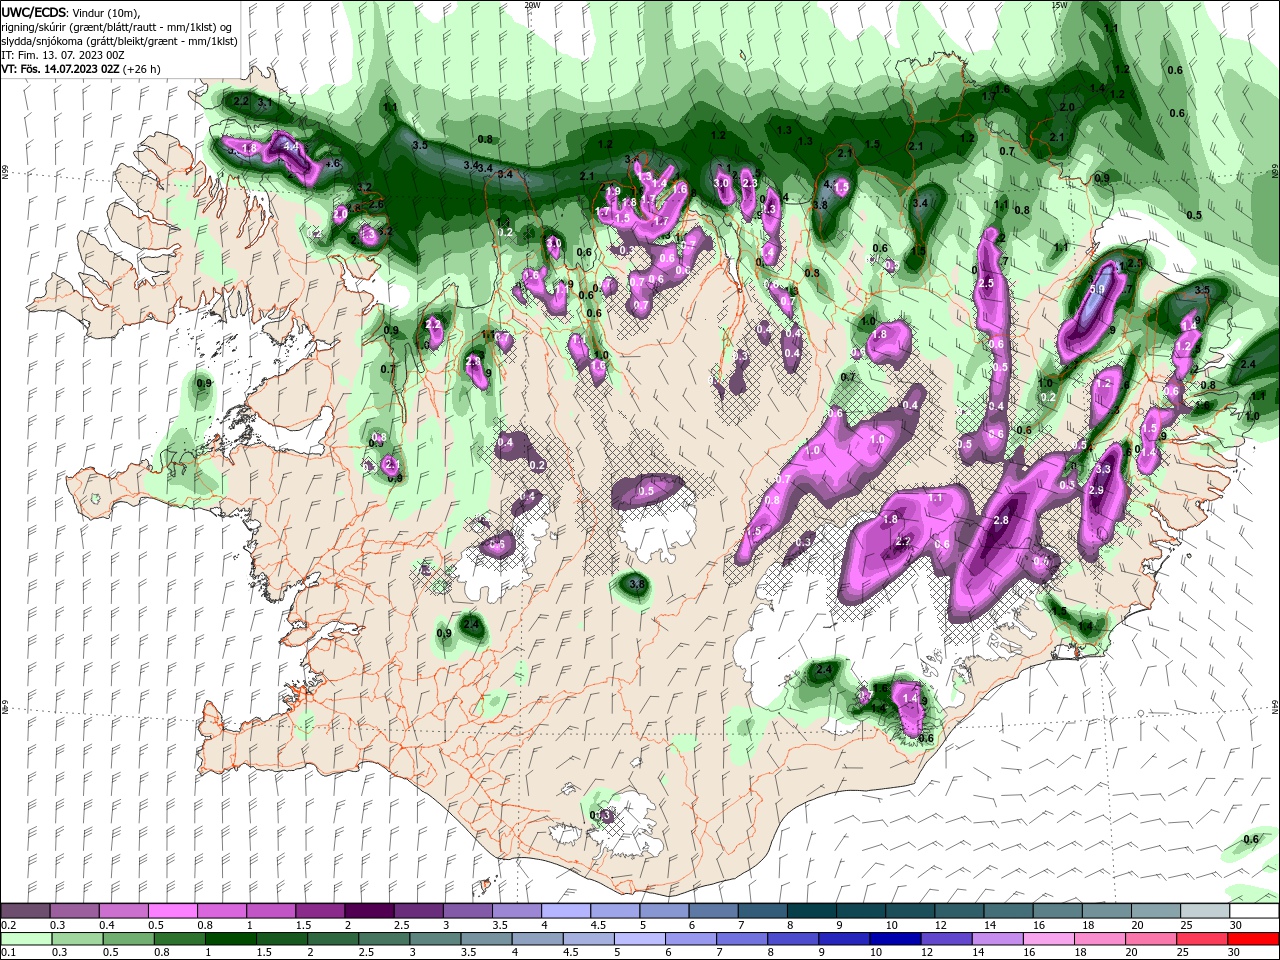
Task: Click the grey-green rain swatch labeled 3
Action: pos(436,939)
